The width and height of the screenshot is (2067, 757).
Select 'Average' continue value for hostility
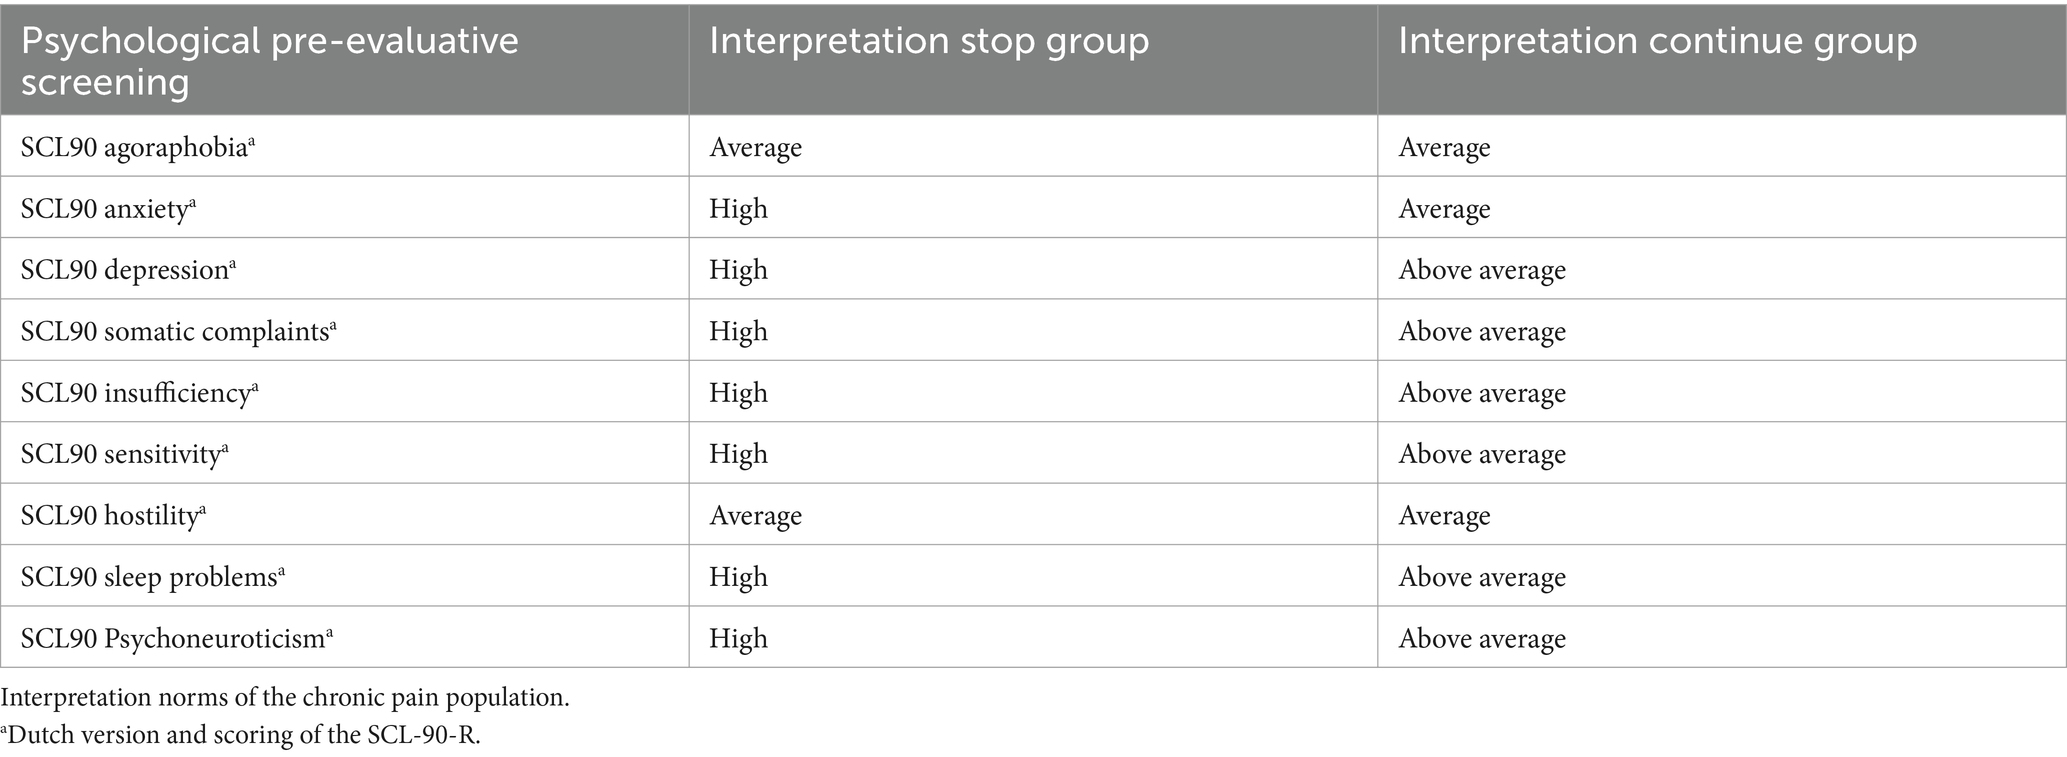(x=1444, y=515)
